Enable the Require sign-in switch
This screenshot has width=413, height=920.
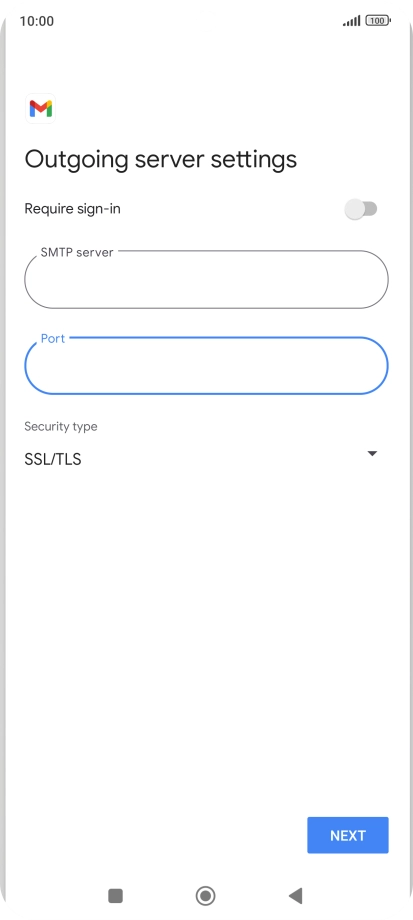pos(361,209)
